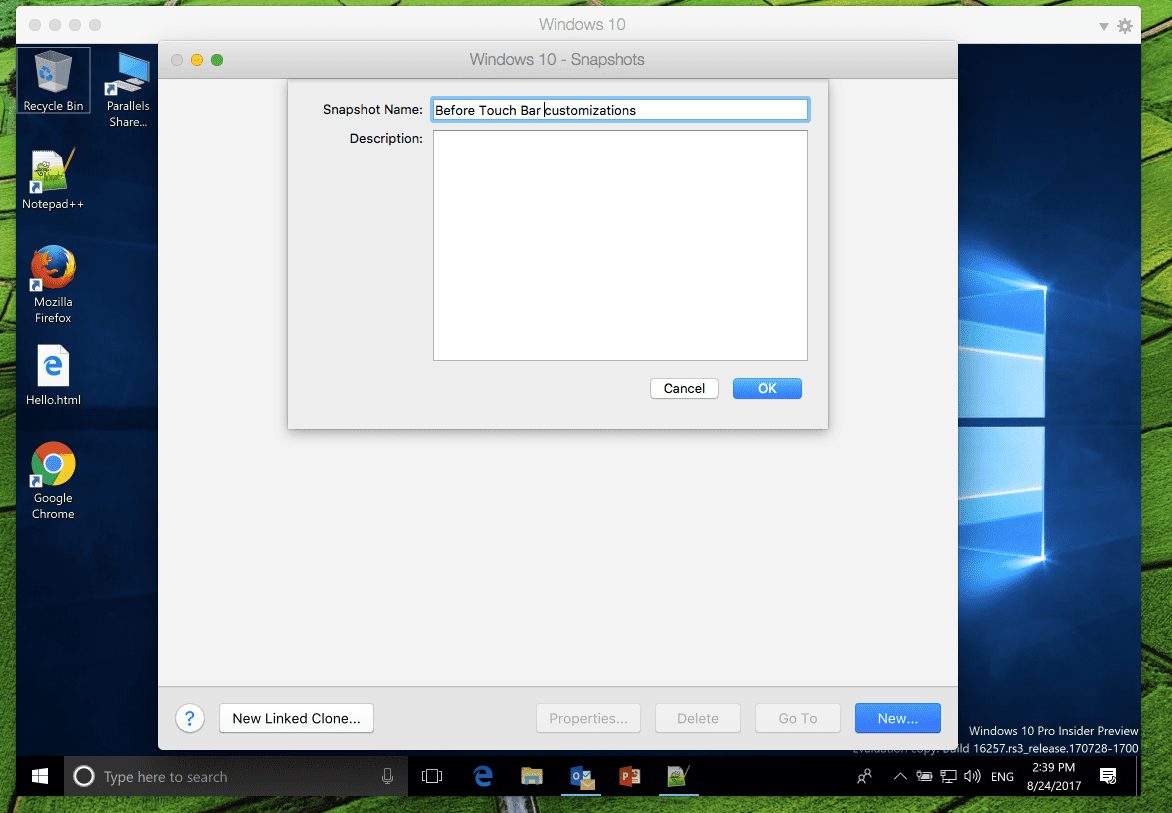Click the "Snapshot Name:" label
The width and height of the screenshot is (1172, 813).
[x=372, y=110]
